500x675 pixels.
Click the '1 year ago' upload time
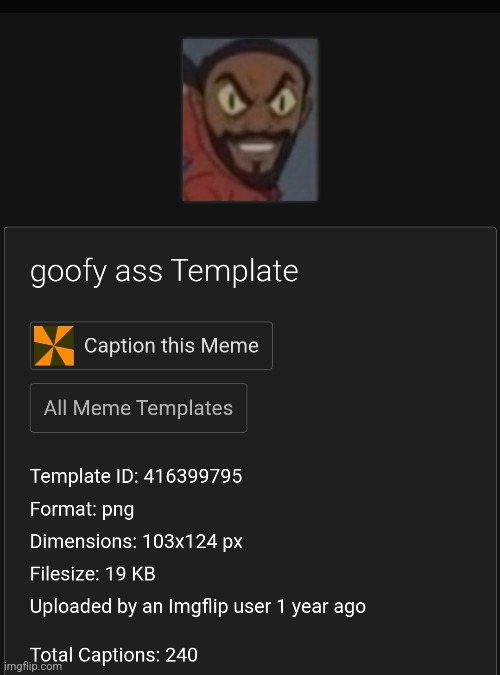coord(321,607)
